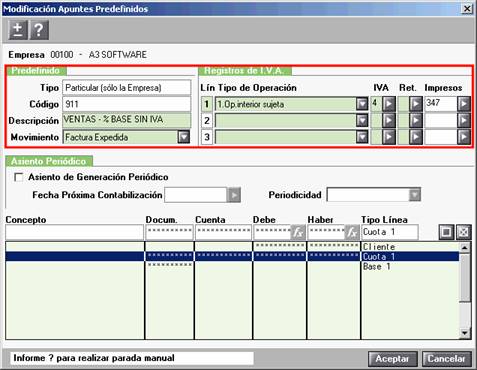Click the square line-edit icon beside Tipo Línea
Image resolution: width=477 pixels, height=370 pixels.
coord(446,232)
